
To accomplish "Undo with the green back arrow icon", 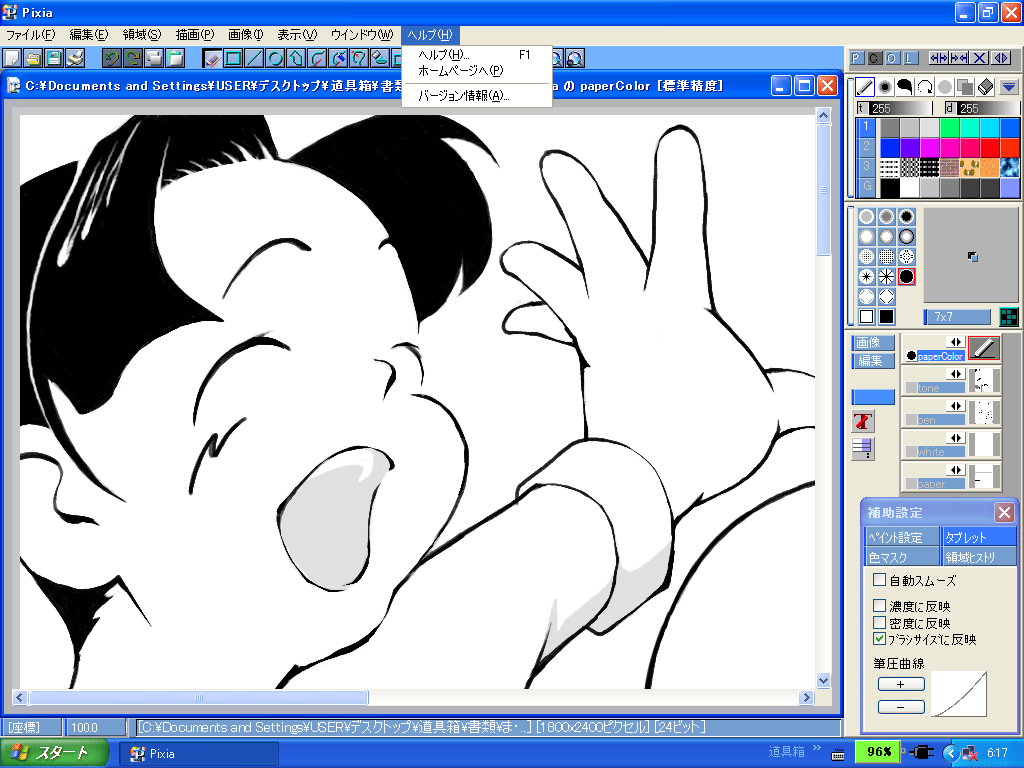I will click(x=112, y=58).
